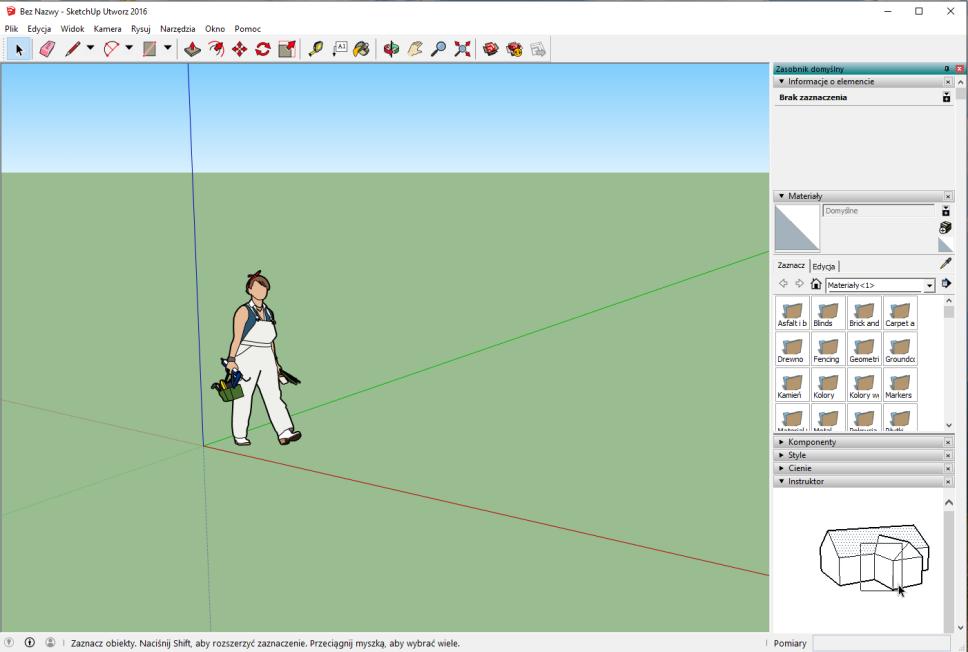Select the Rotate tool
The image size is (968, 652).
pyautogui.click(x=263, y=49)
